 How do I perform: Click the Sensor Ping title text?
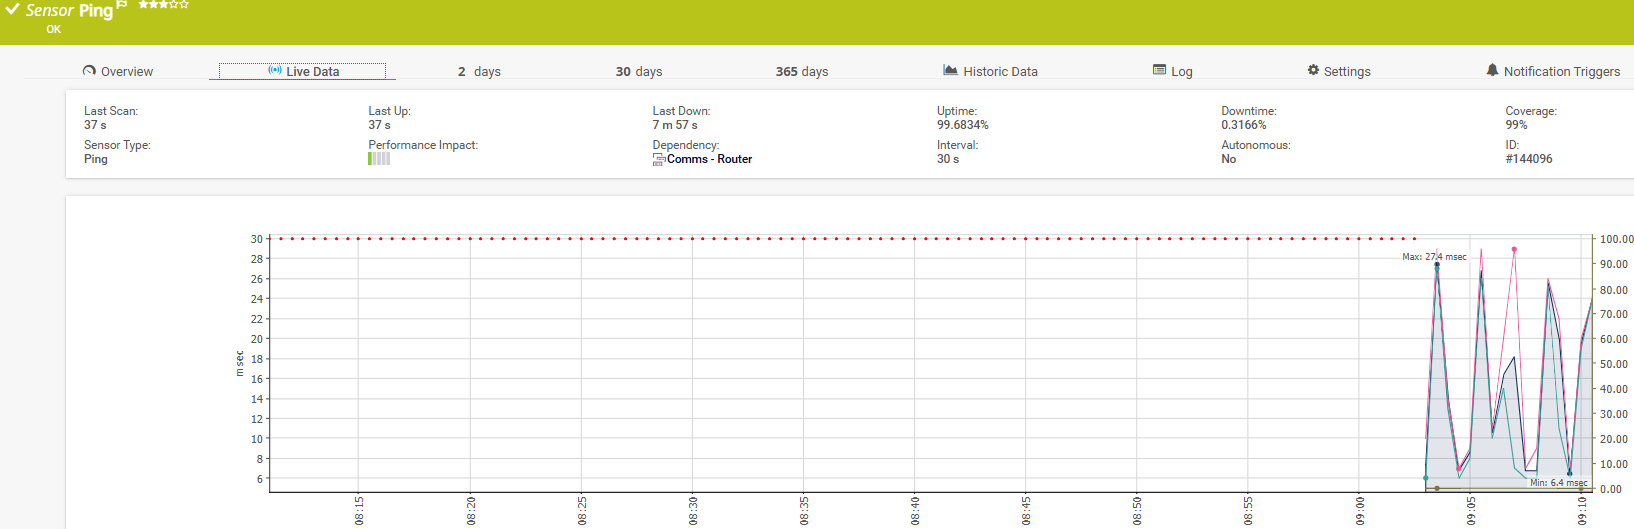click(69, 10)
